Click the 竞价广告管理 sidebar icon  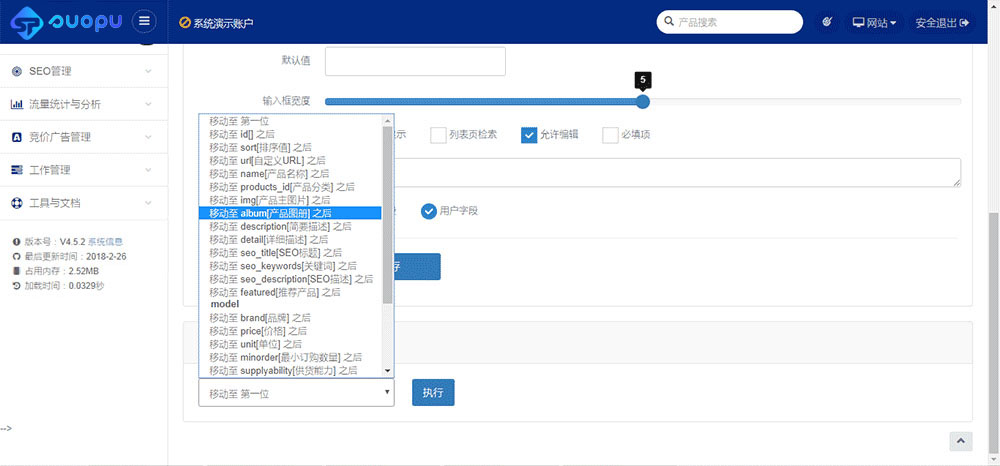pos(17,137)
